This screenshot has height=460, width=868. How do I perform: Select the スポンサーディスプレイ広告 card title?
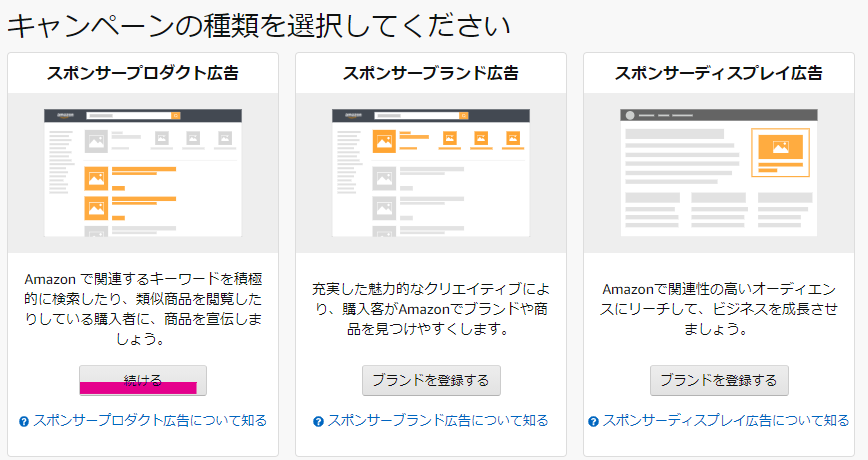[x=719, y=73]
